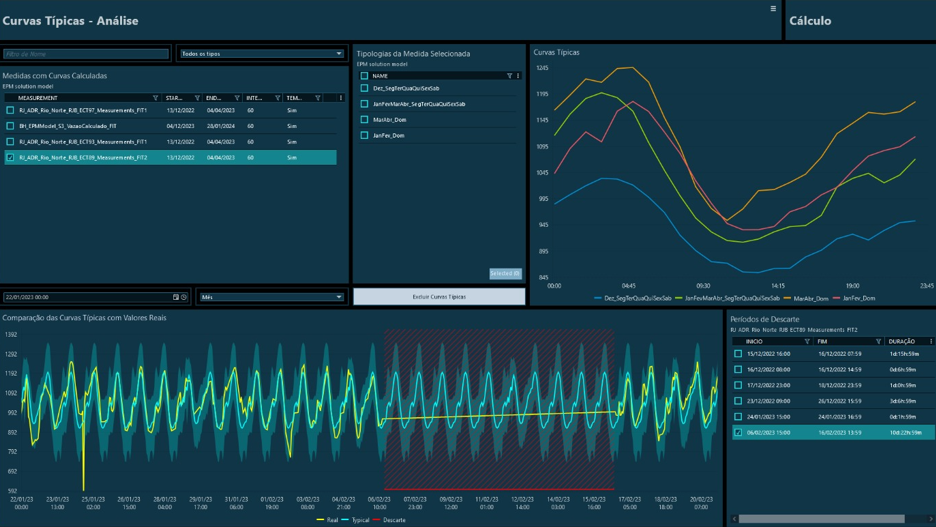Tick the MarAbr_Dom typology checkbox
Image resolution: width=936 pixels, height=527 pixels.
coord(364,119)
